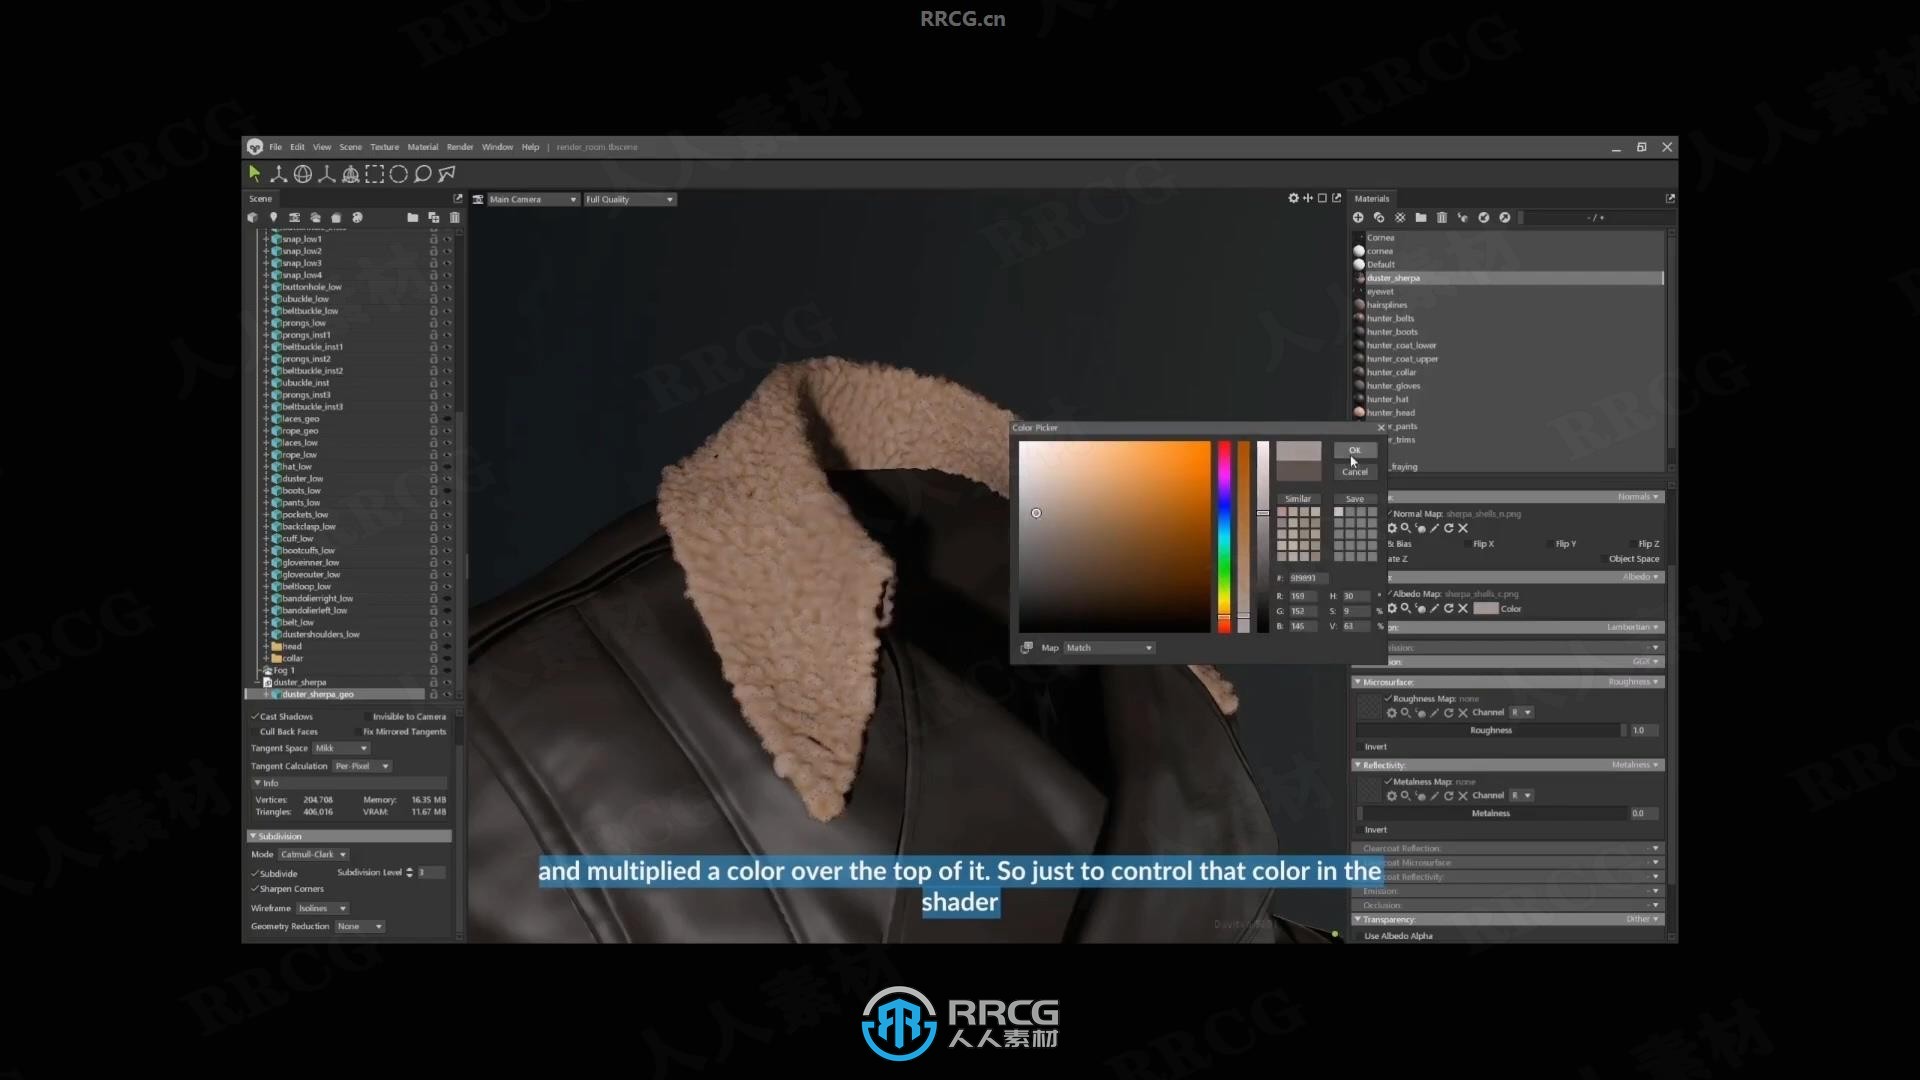1920x1080 pixels.
Task: Toggle visibility of snap_low1
Action: (447, 239)
